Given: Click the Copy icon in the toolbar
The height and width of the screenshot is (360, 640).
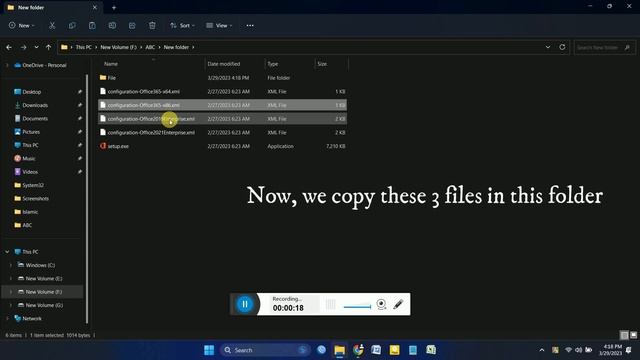Looking at the screenshot, I should point(72,25).
